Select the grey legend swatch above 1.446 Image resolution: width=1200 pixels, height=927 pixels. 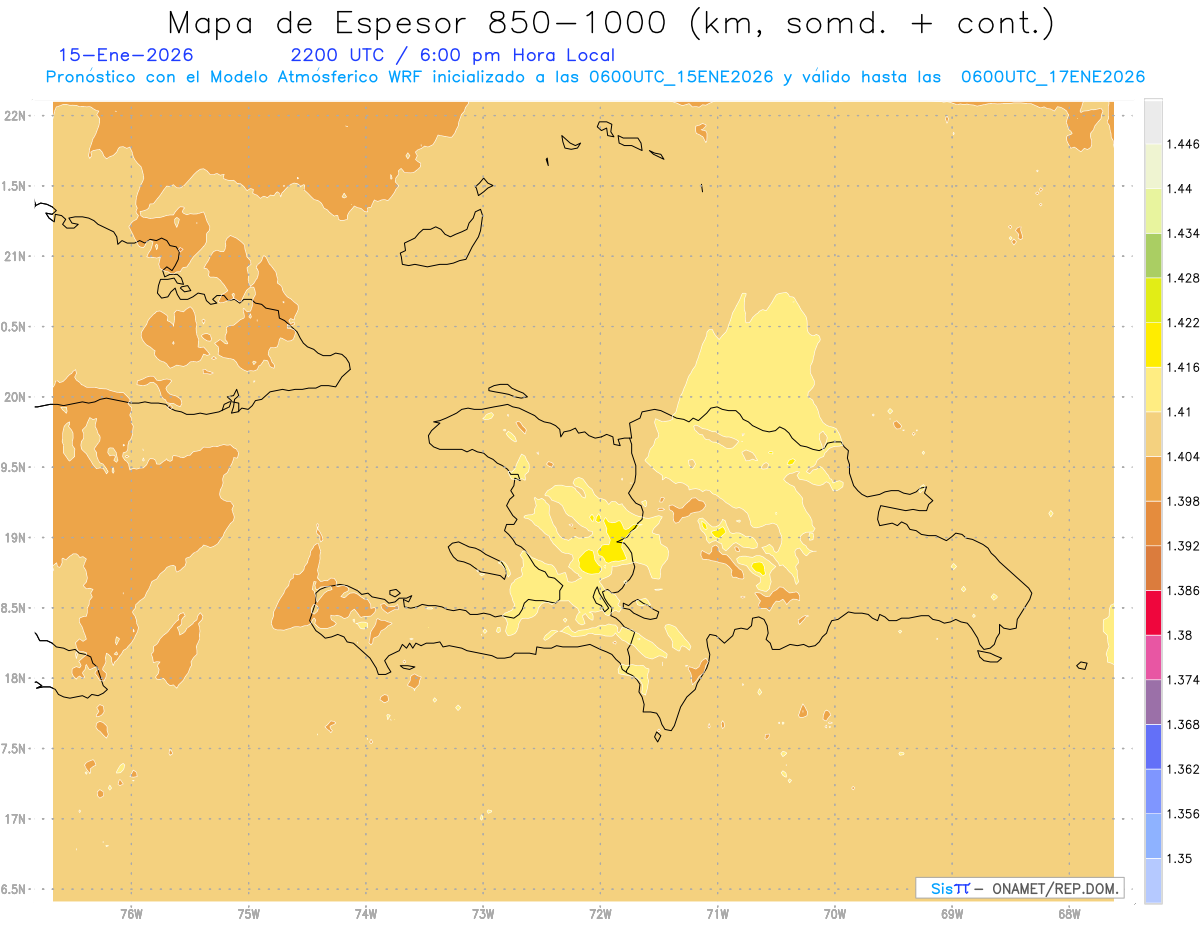pos(1152,121)
